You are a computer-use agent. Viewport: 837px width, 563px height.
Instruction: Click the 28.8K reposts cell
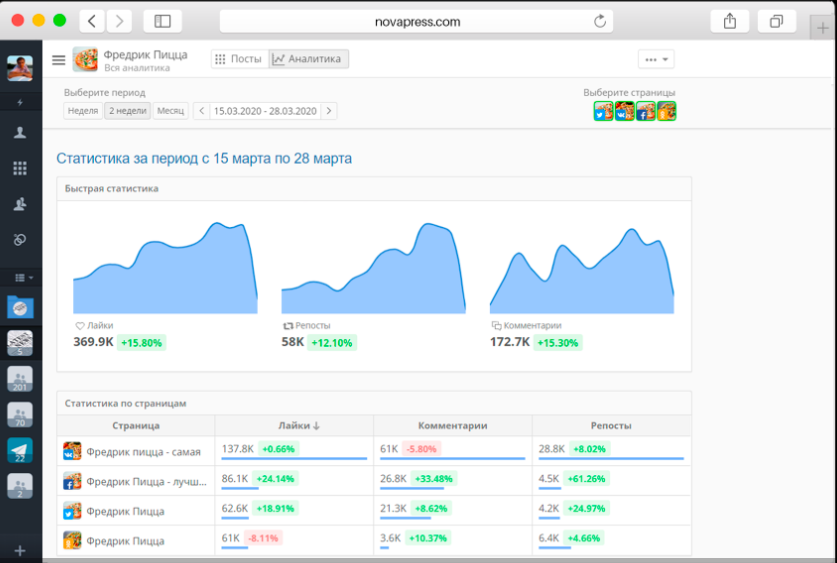pyautogui.click(x=611, y=451)
